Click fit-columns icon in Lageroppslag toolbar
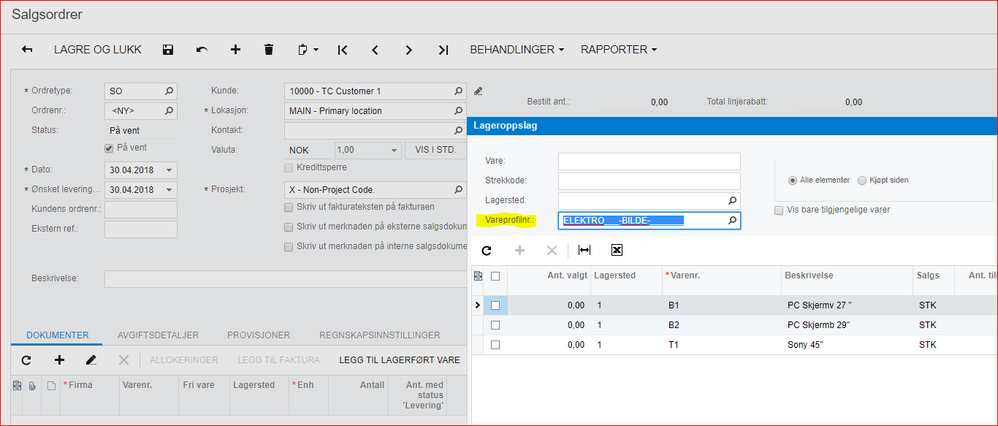The height and width of the screenshot is (426, 998). pos(584,250)
